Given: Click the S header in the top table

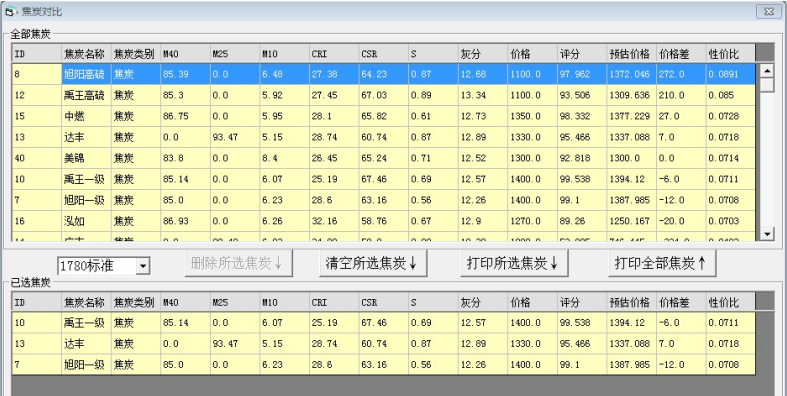Looking at the screenshot, I should (434, 54).
